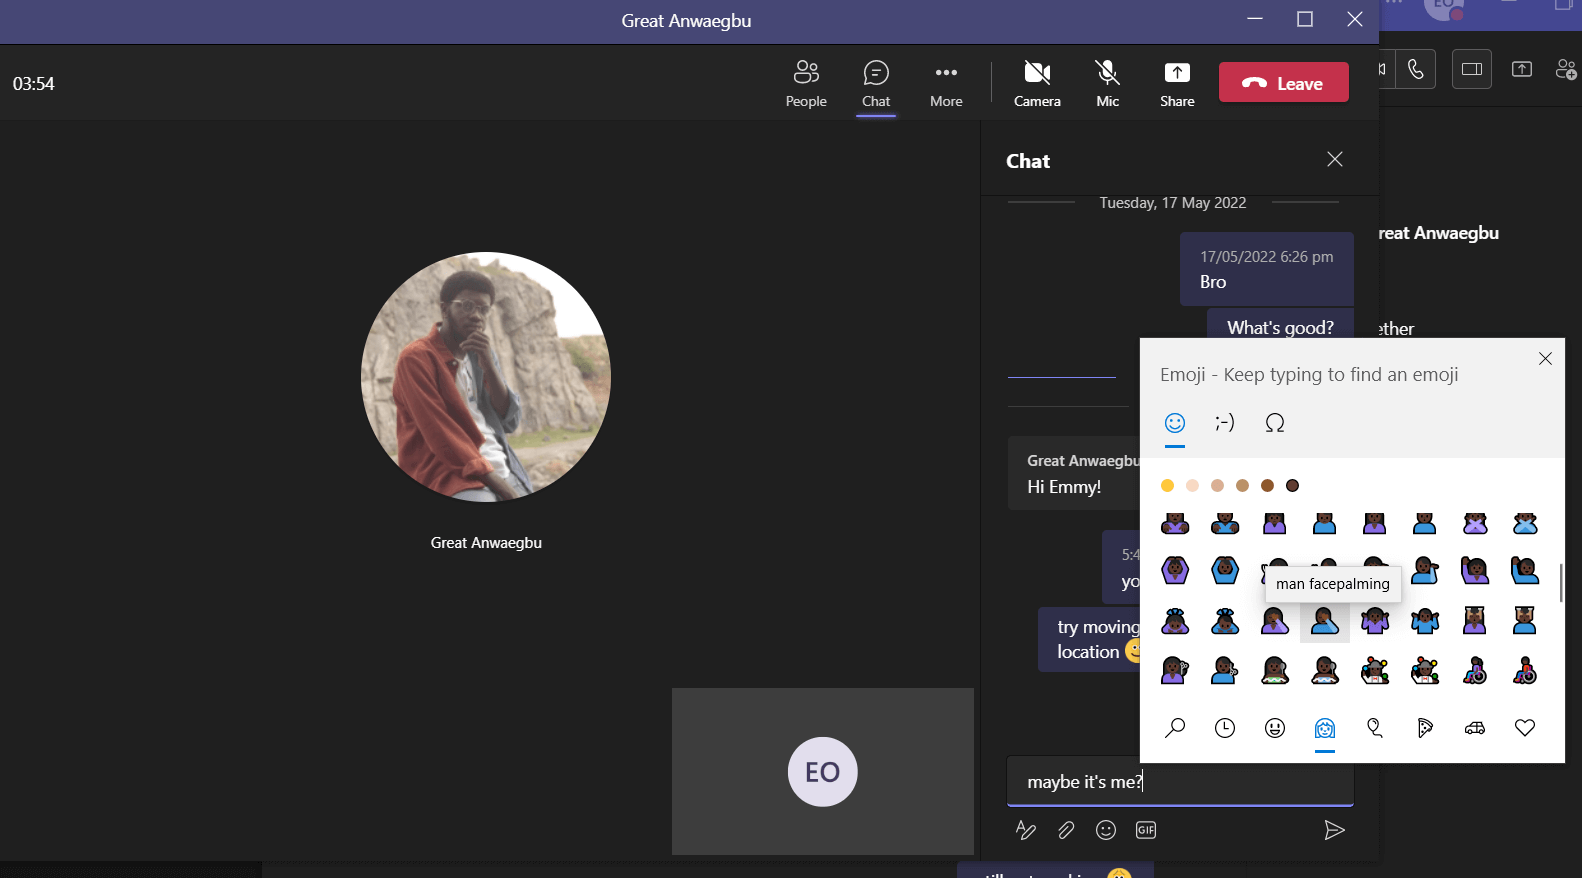Select the default yellow skin tone
The image size is (1582, 878).
click(x=1167, y=486)
